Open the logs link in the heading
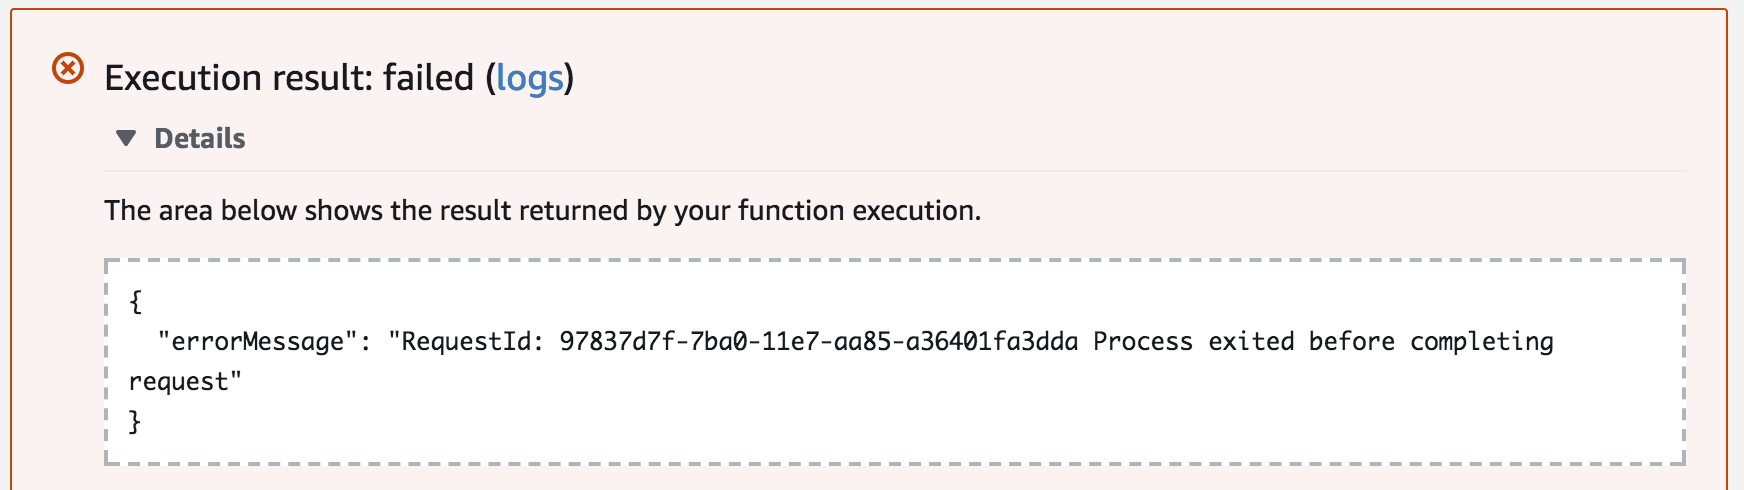Viewport: 1744px width, 490px height. click(529, 78)
